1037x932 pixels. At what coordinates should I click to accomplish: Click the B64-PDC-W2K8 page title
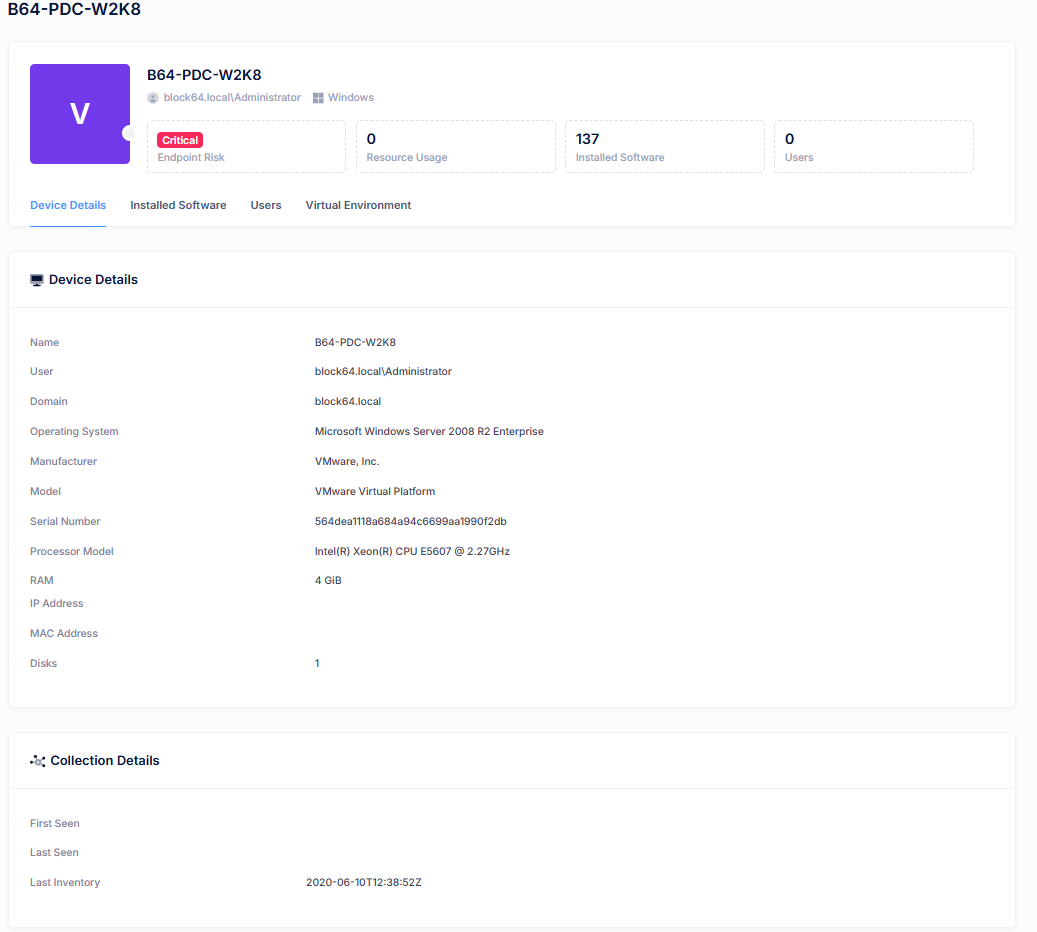[x=74, y=9]
